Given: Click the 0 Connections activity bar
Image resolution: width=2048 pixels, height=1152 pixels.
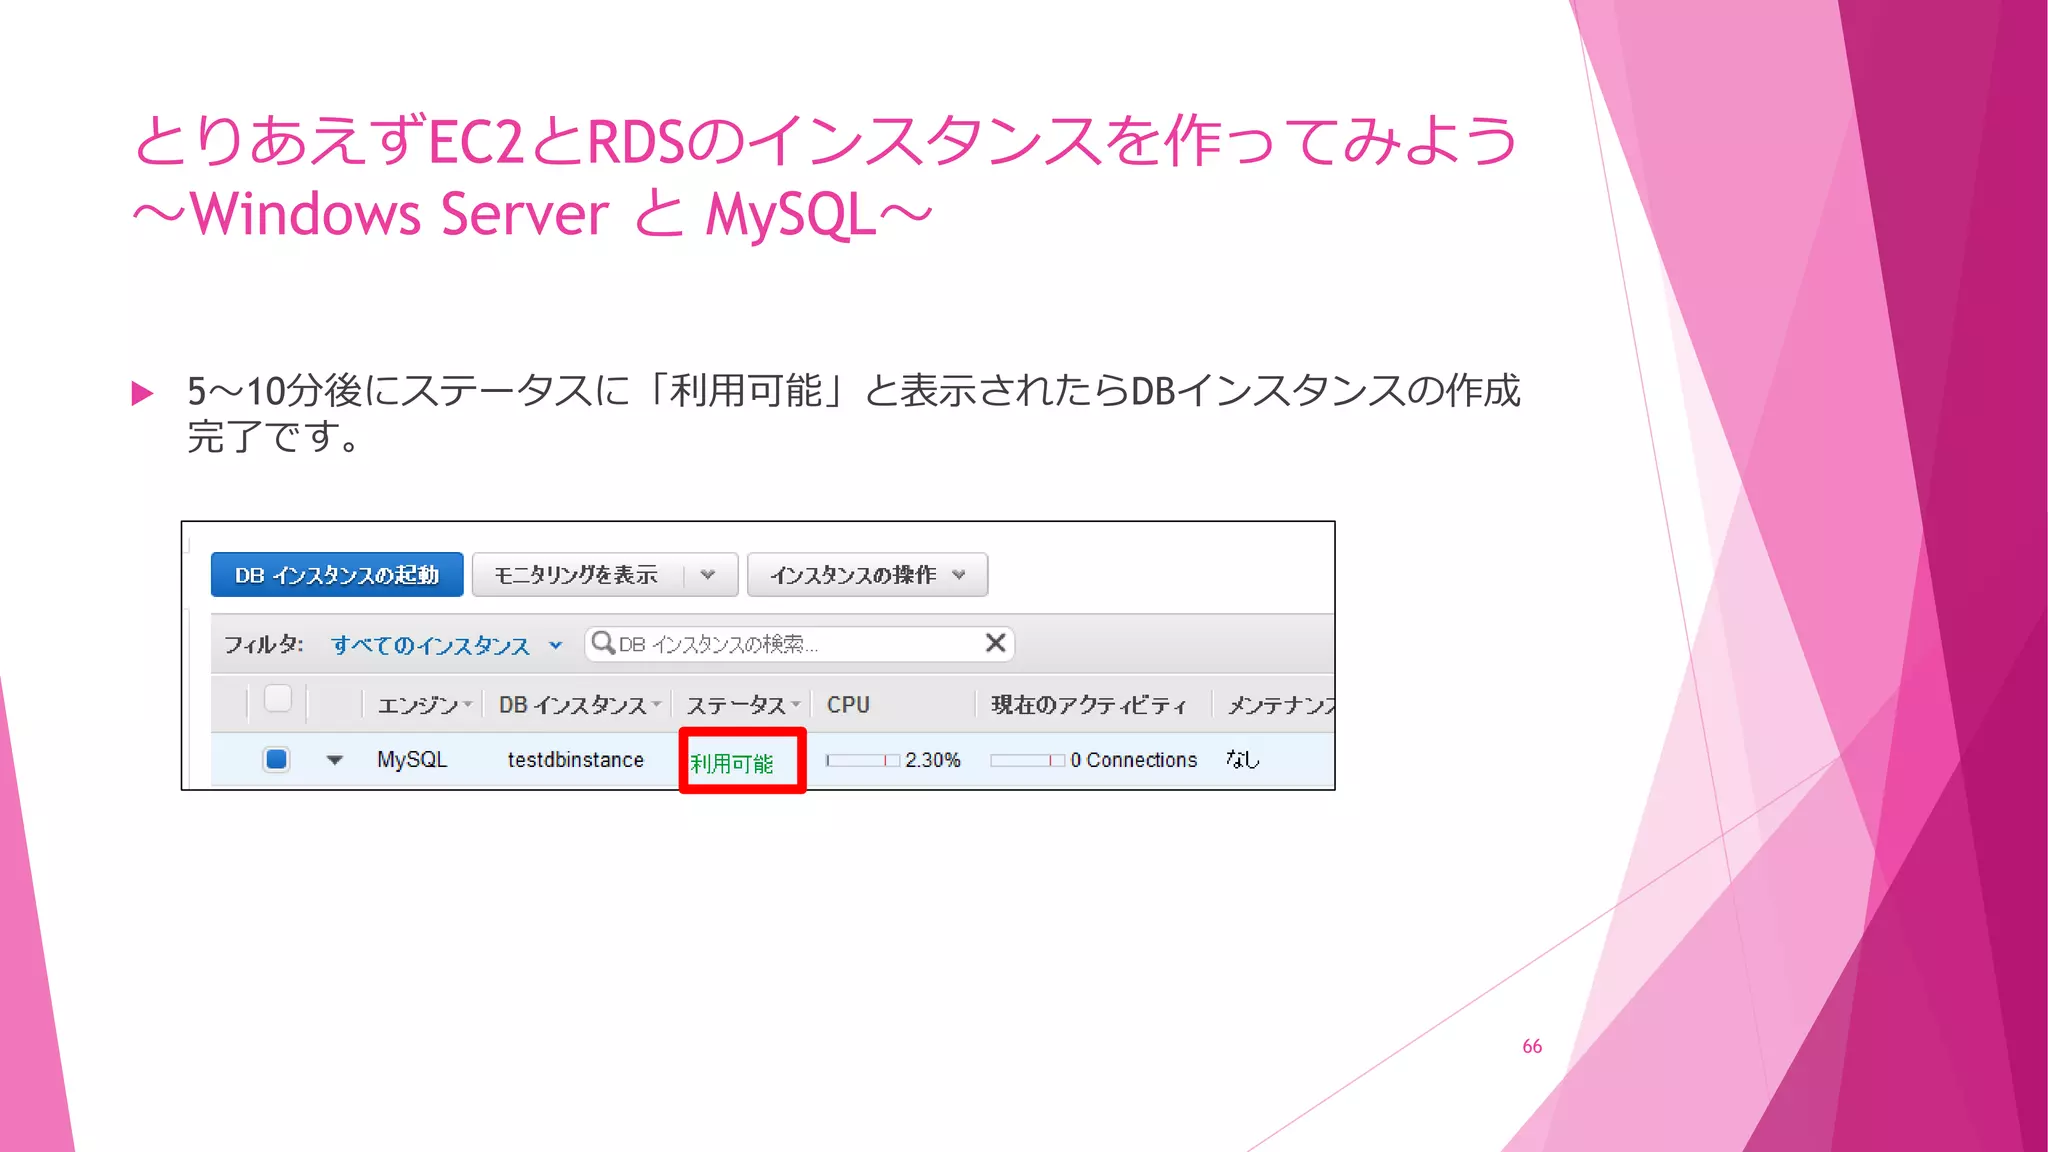Looking at the screenshot, I should coord(1027,761).
